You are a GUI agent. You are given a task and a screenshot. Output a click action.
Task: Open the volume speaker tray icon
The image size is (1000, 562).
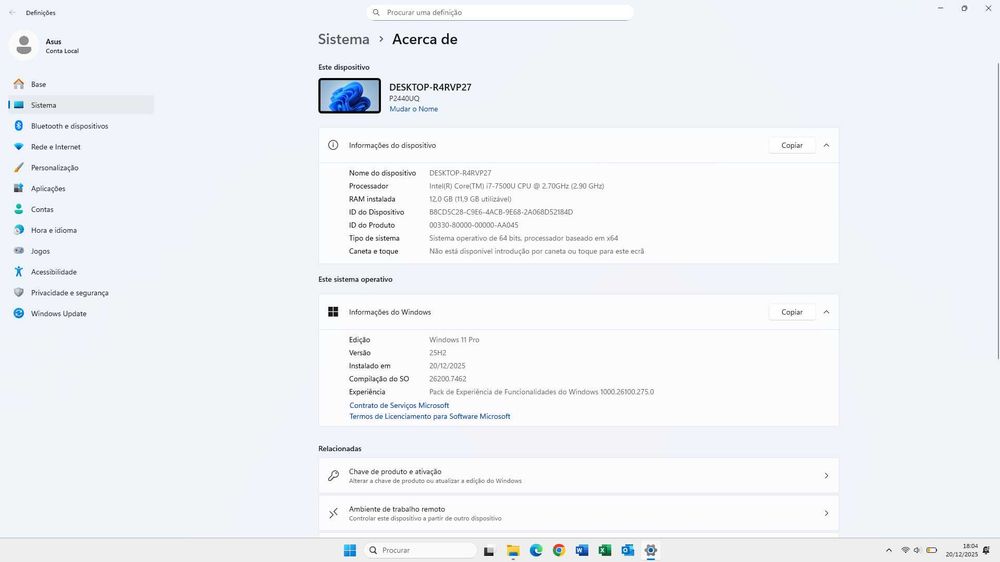[917, 550]
